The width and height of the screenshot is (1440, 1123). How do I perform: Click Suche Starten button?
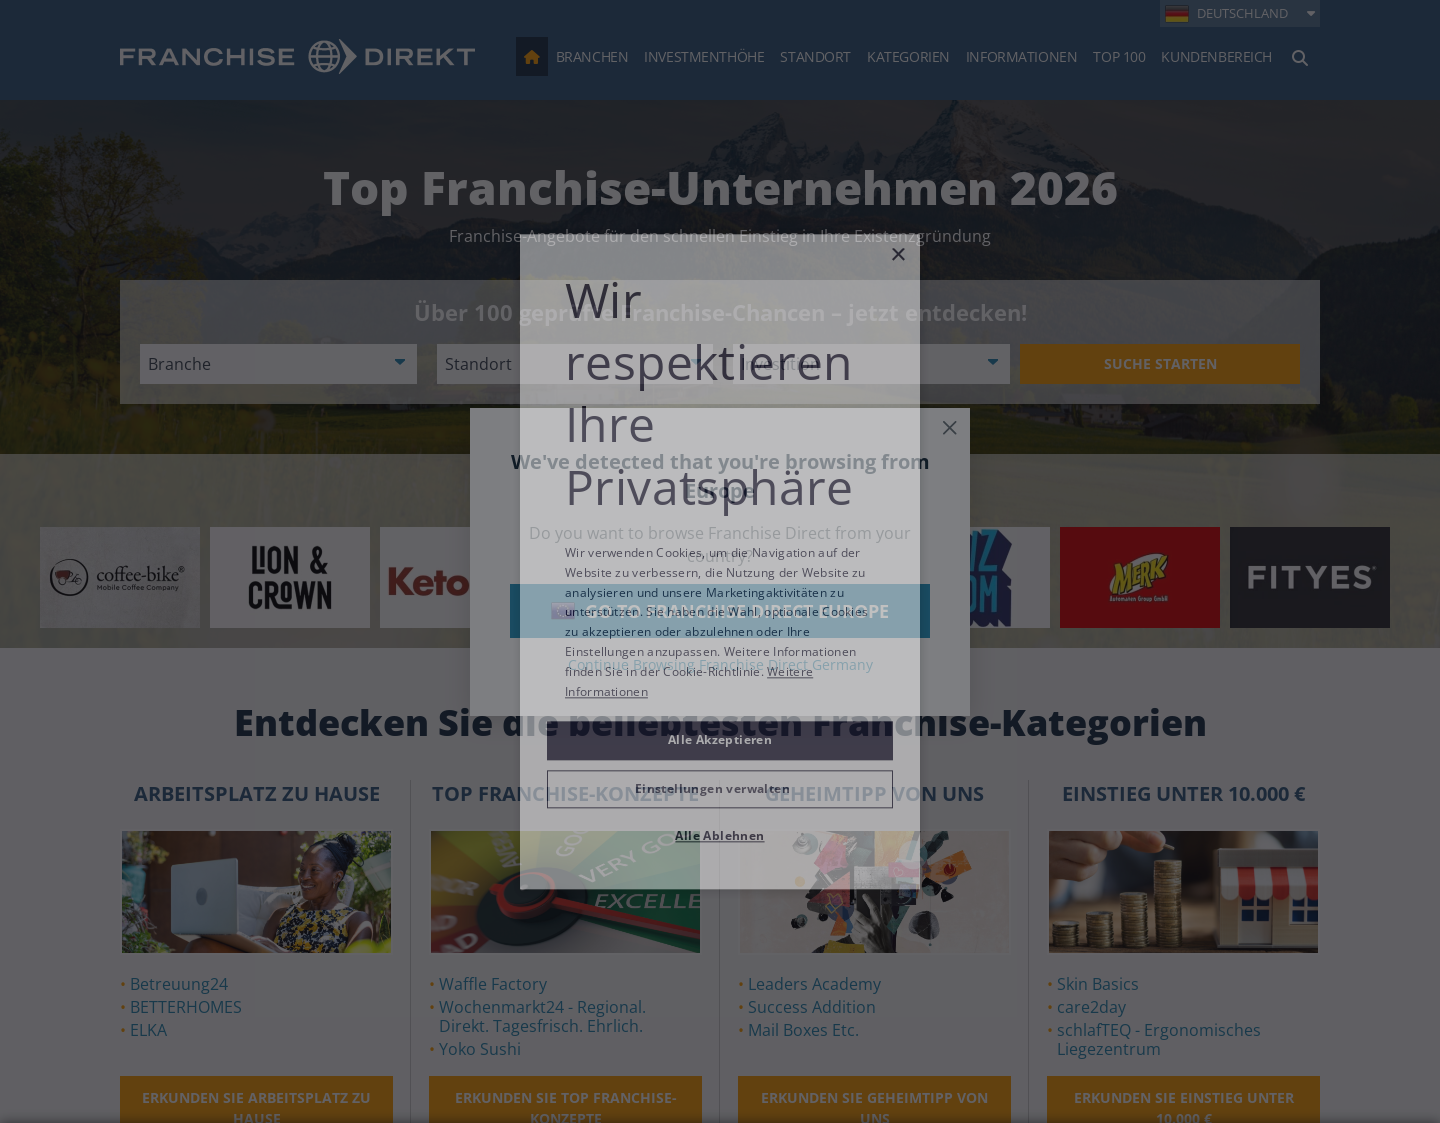pyautogui.click(x=1160, y=364)
